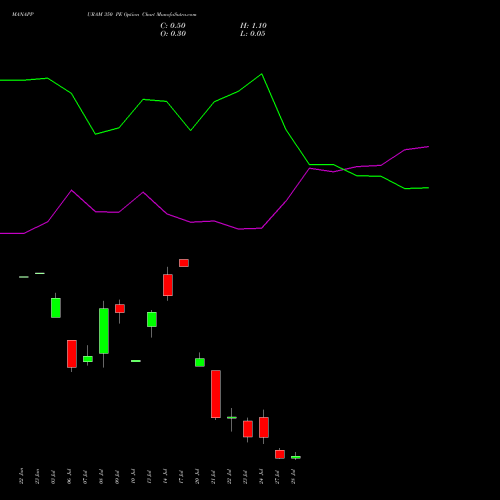The width and height of the screenshot is (500, 500).
Task: Click the close price value C: 0.50
Action: pyautogui.click(x=173, y=26)
